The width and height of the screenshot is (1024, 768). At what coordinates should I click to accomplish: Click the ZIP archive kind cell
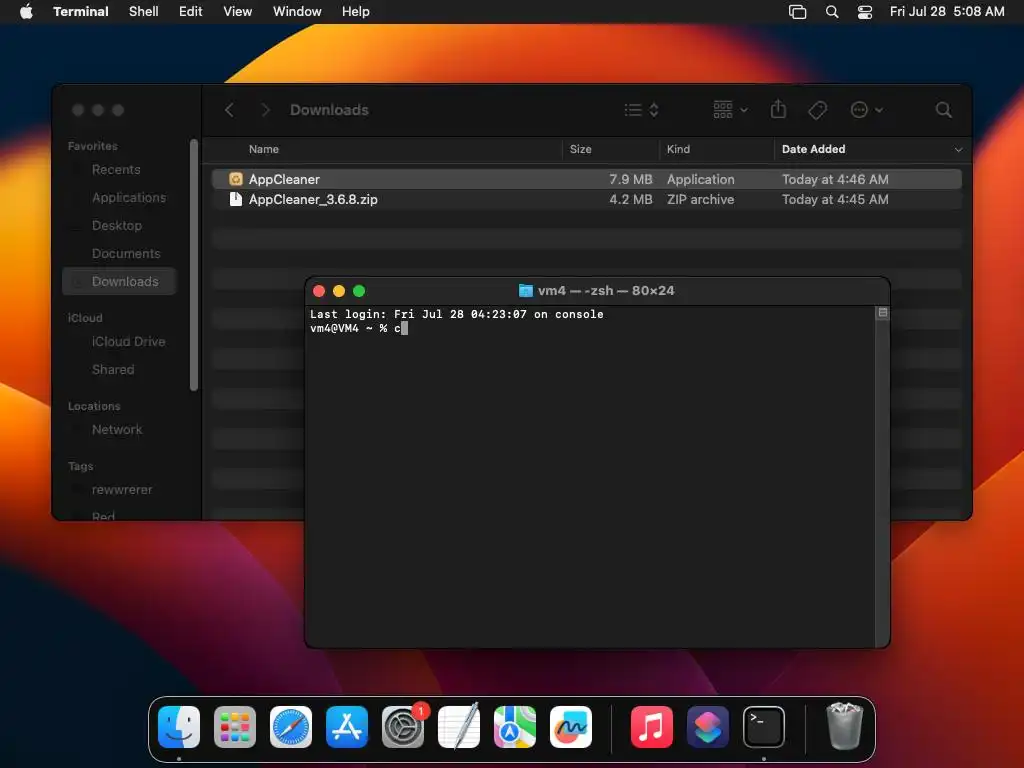click(700, 199)
